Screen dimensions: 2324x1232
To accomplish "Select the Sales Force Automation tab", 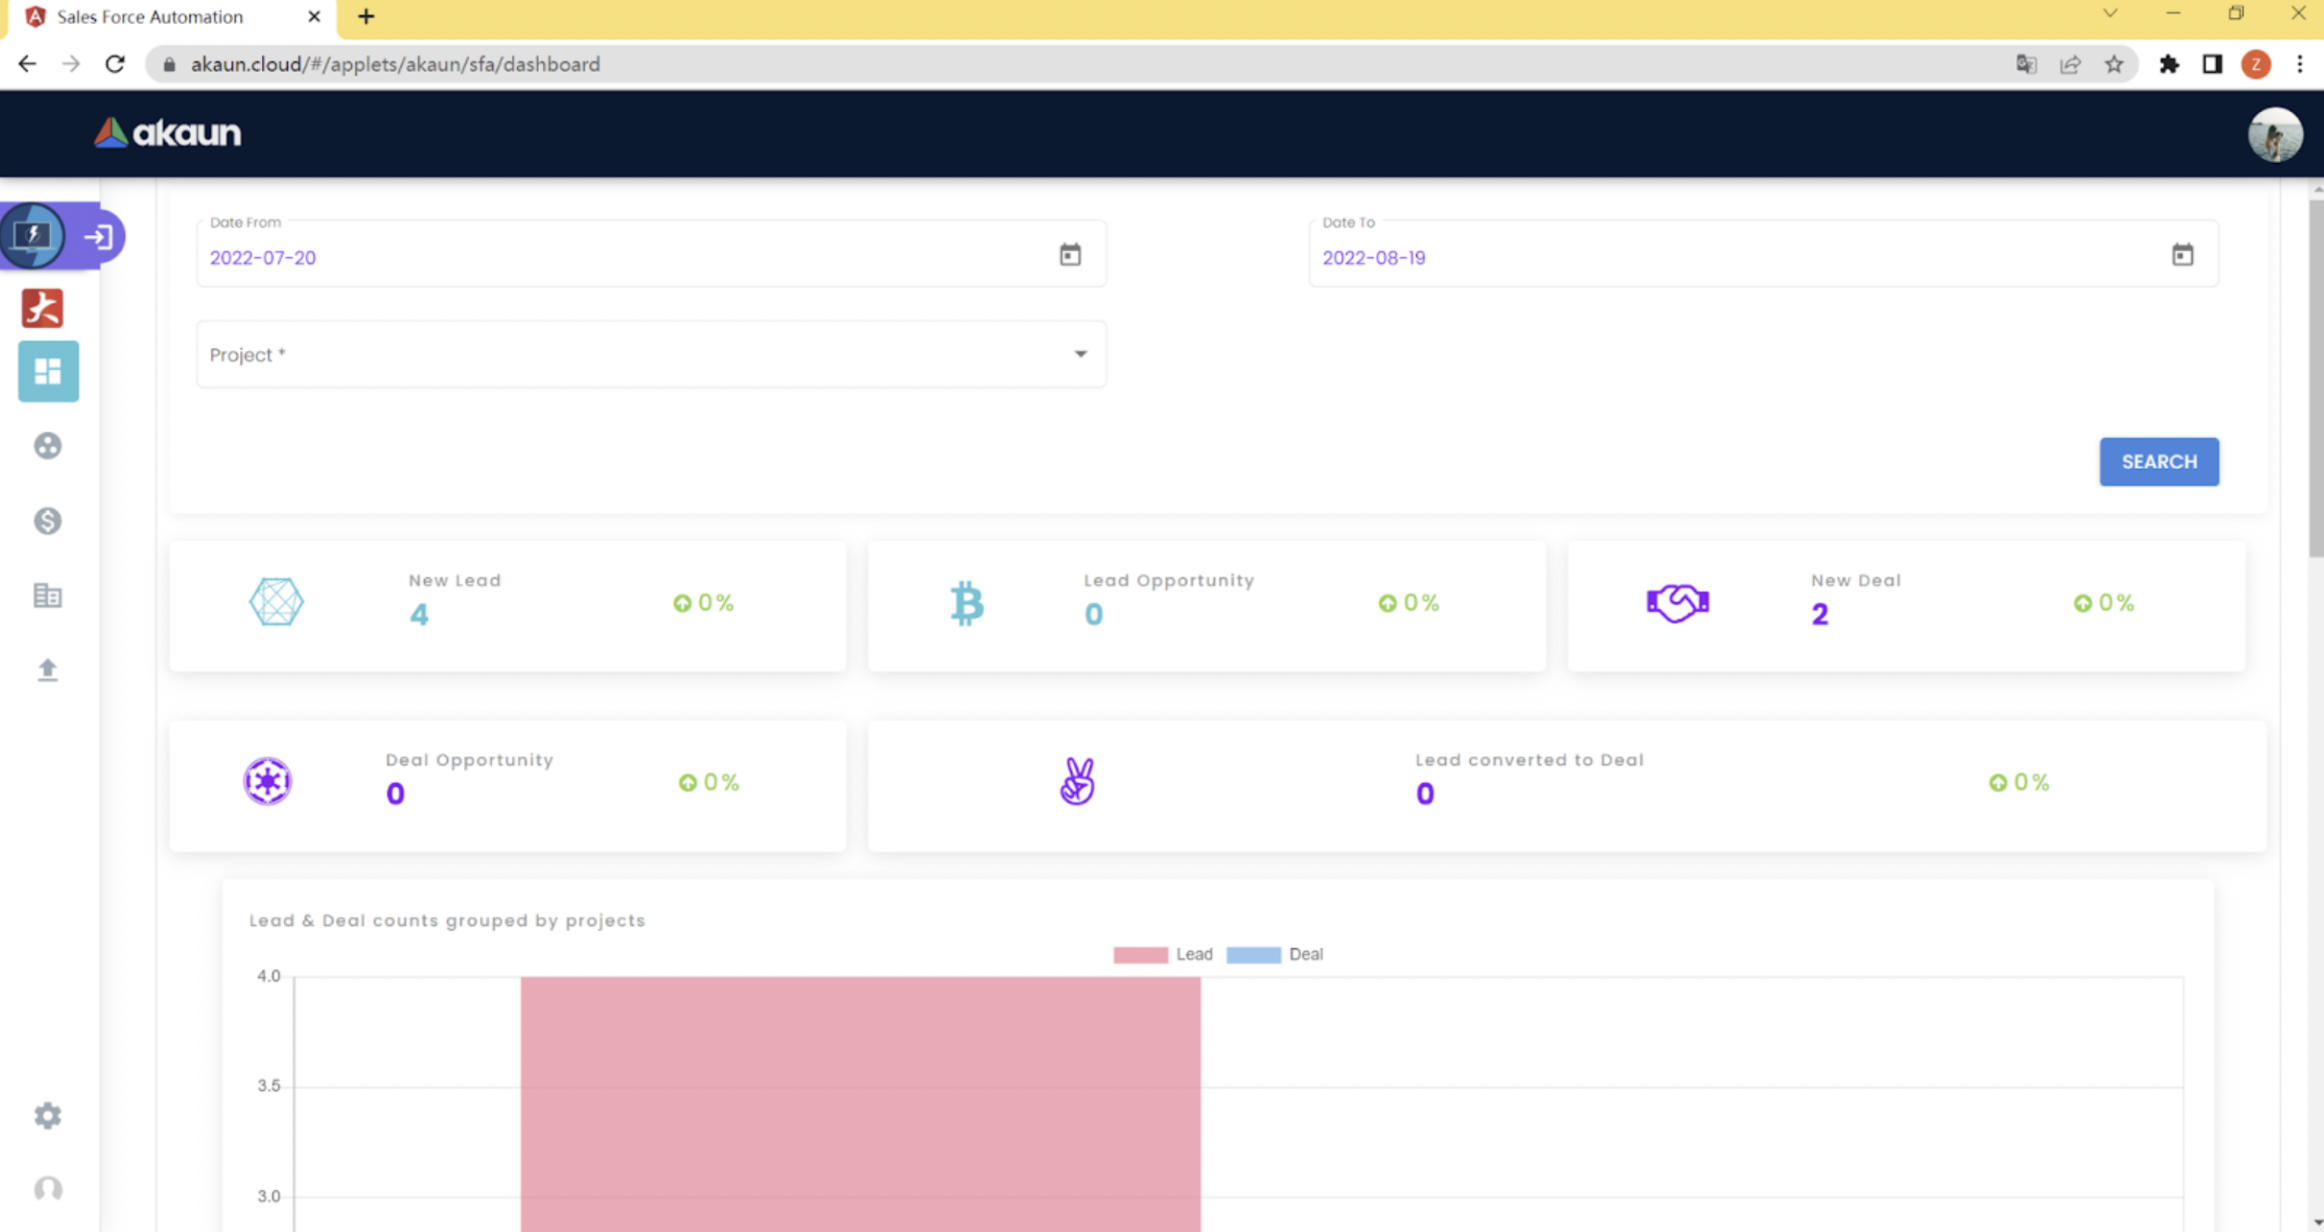I will 150,17.
